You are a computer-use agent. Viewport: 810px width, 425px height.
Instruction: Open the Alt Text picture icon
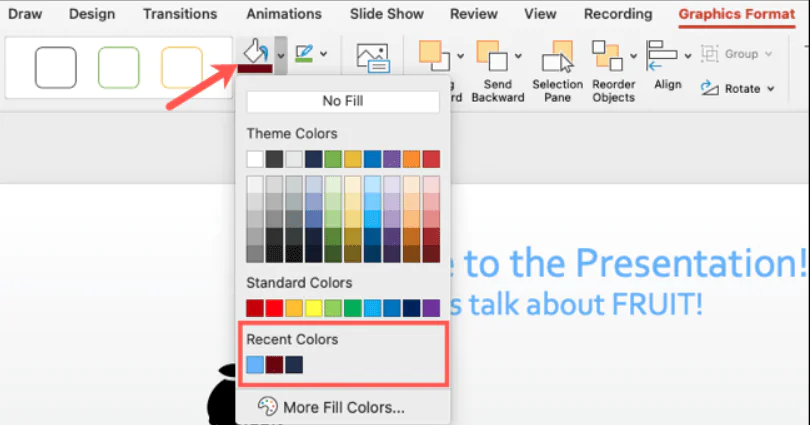tap(372, 57)
